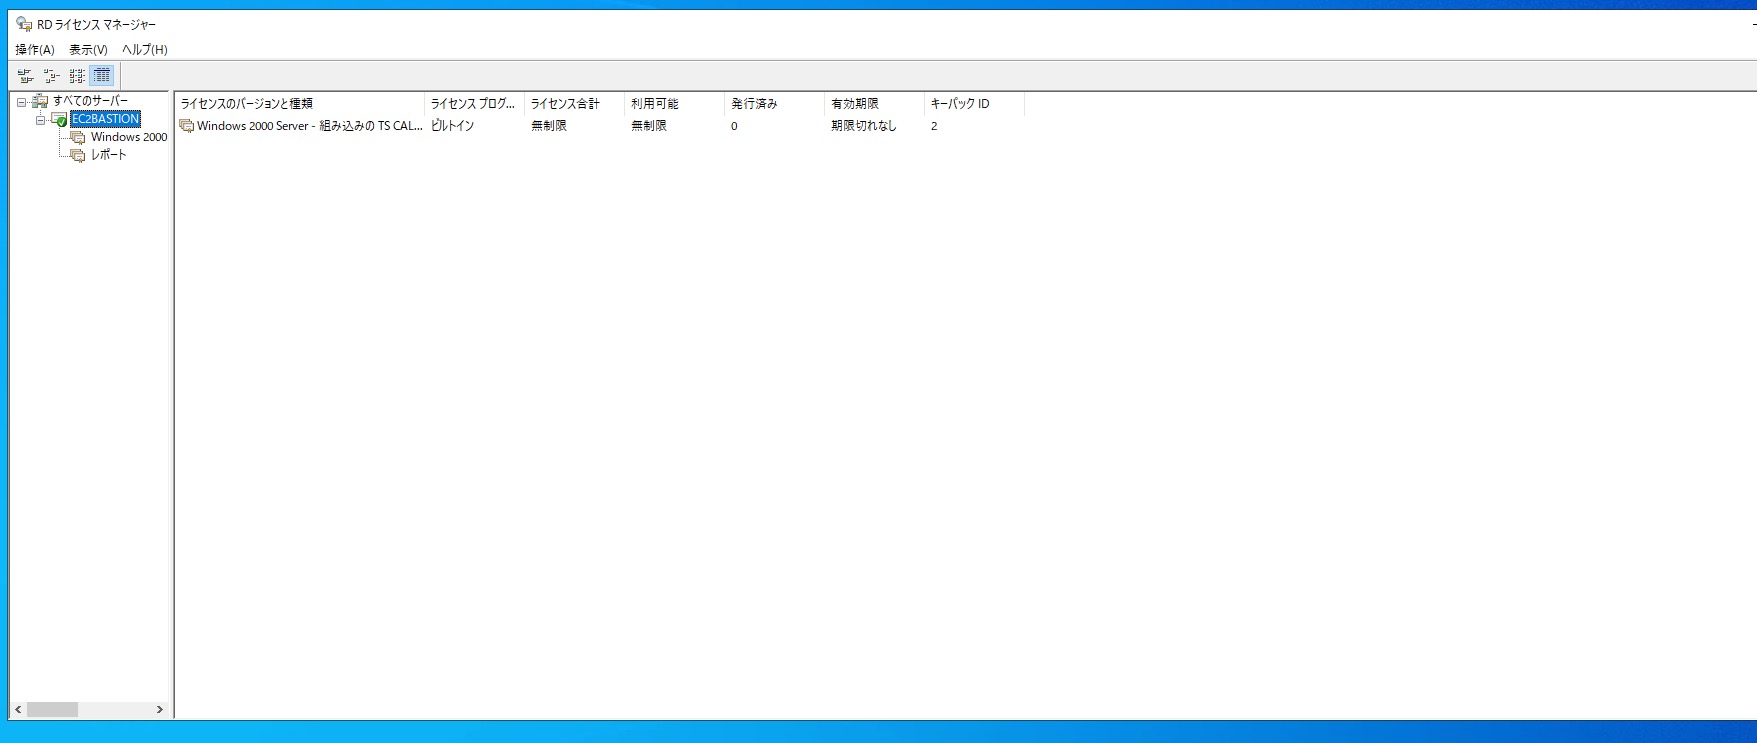This screenshot has width=1757, height=743.
Task: Select すべてのサーバー in the tree
Action: [91, 101]
